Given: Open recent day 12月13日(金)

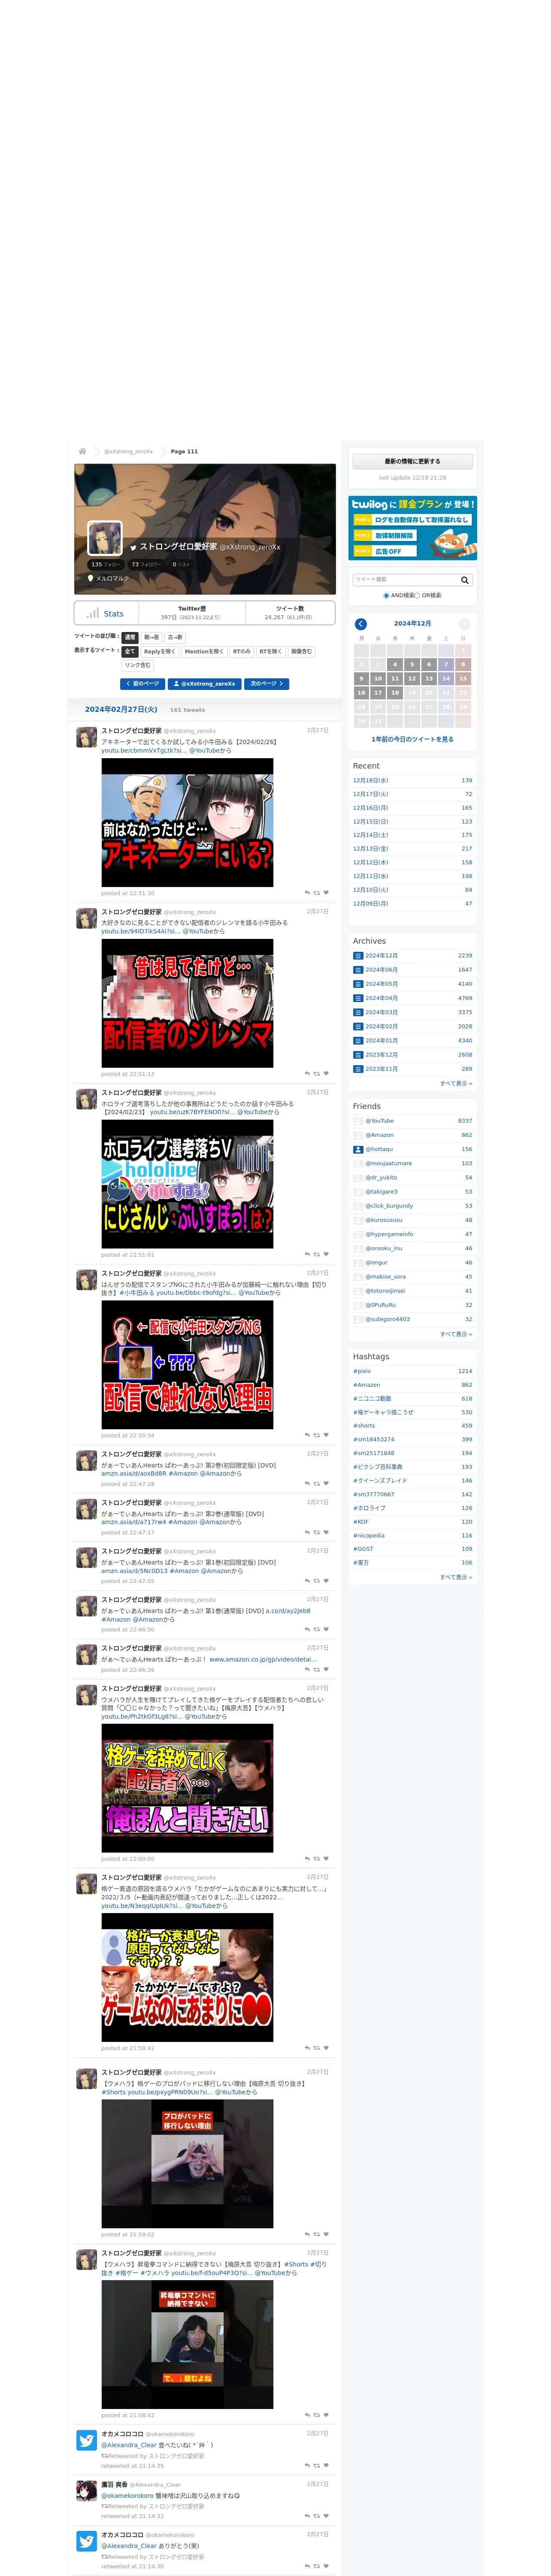Looking at the screenshot, I should click(x=371, y=848).
